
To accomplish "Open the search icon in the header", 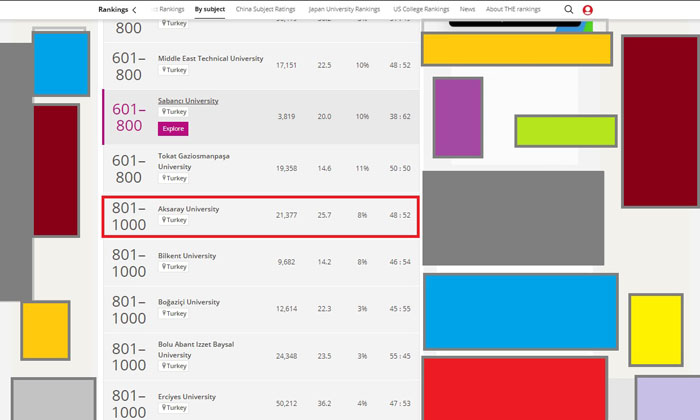I will tap(568, 9).
